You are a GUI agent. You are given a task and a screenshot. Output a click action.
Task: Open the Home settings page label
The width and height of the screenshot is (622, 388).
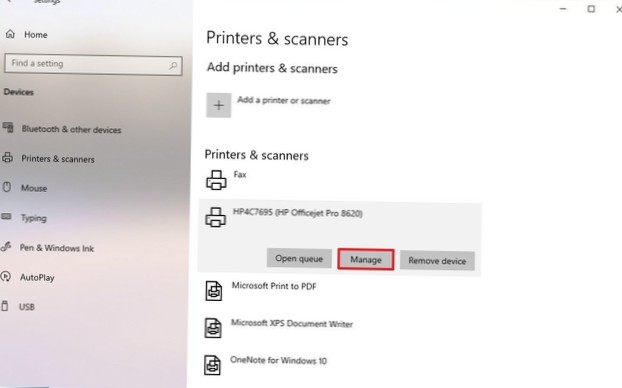coord(36,35)
